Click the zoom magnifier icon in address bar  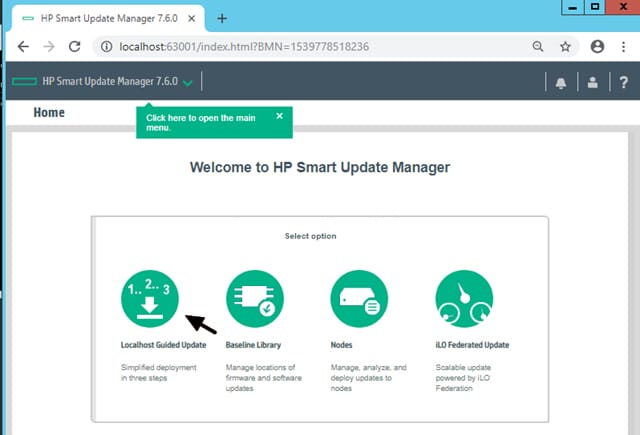[x=538, y=47]
